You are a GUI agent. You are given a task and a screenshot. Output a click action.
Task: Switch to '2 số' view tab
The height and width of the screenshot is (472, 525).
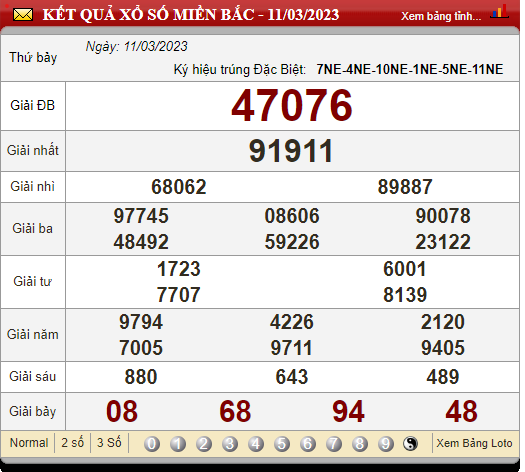[x=72, y=443]
